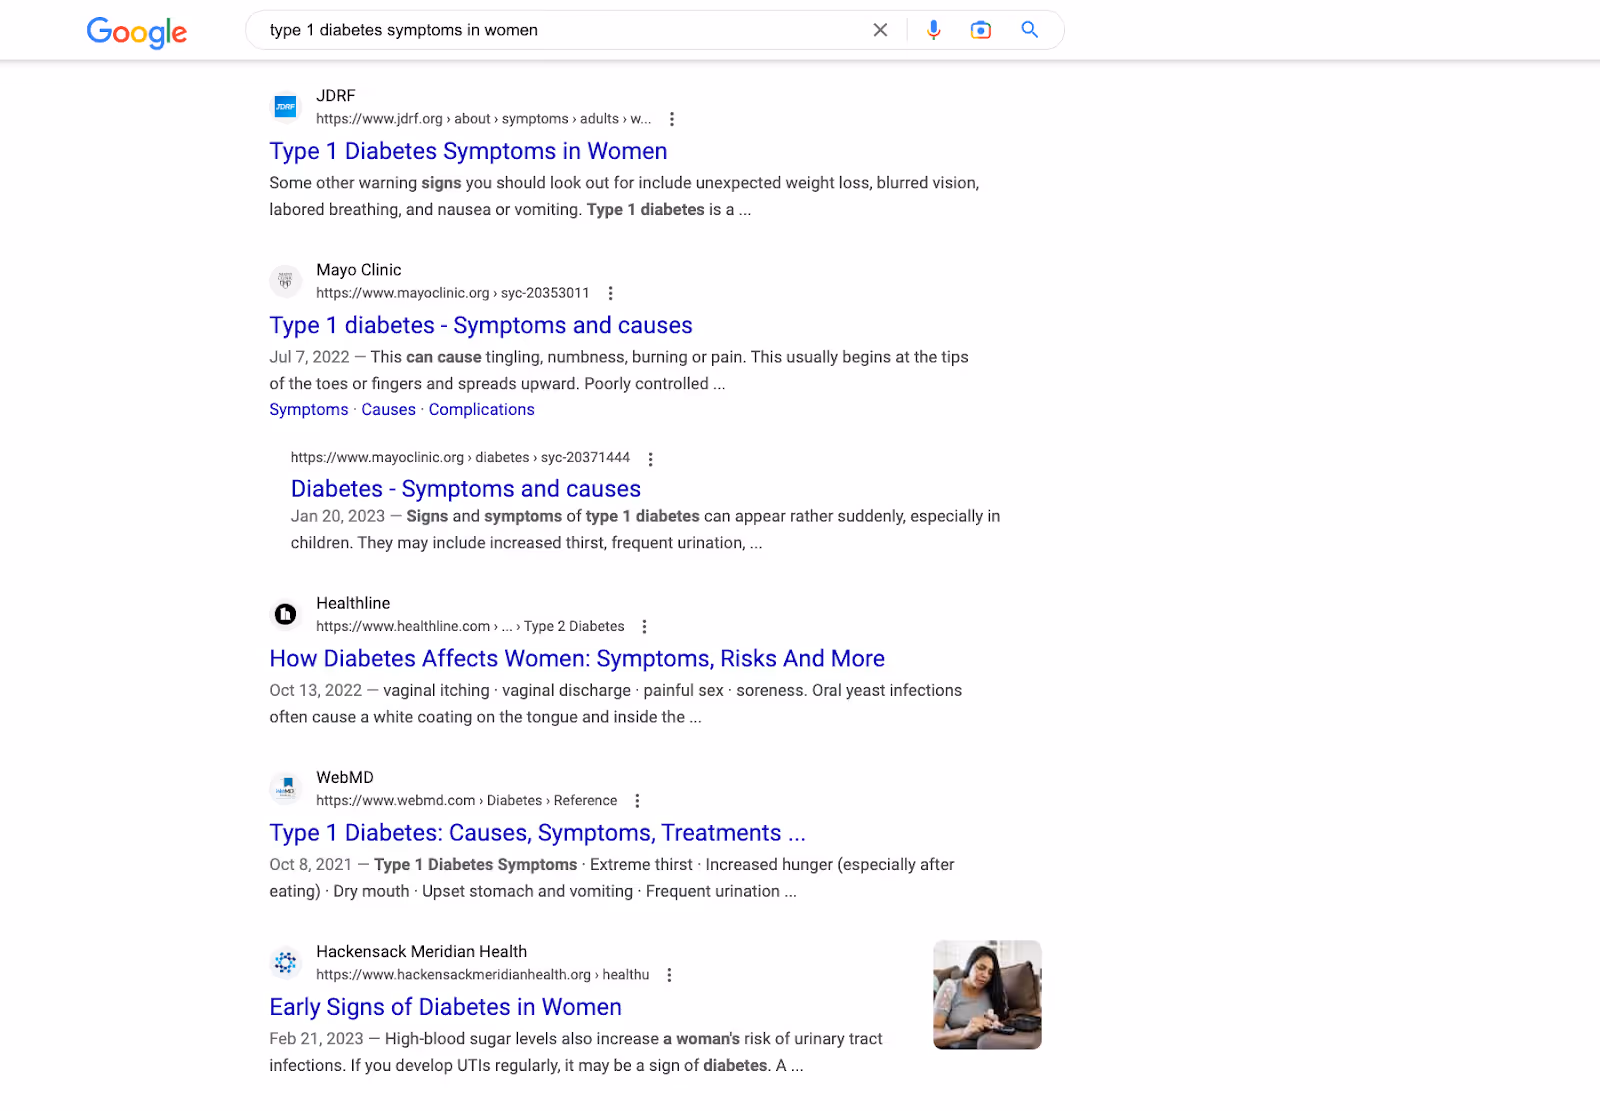
Task: Go to Mayo Clinic Complications sitelink
Action: 482,410
